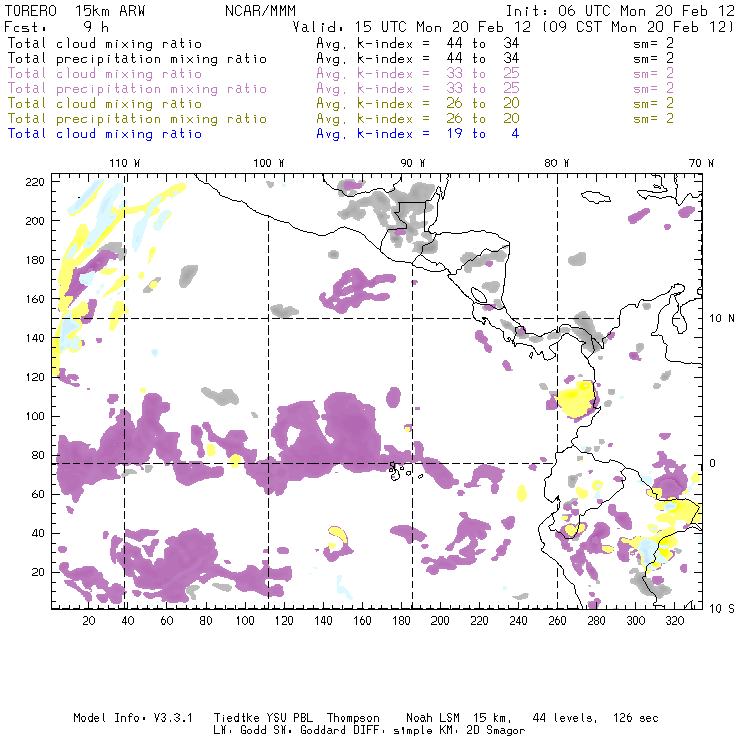Viewport: 740px width, 740px height.
Task: Select the "44 levels," footer text
Action: click(565, 719)
